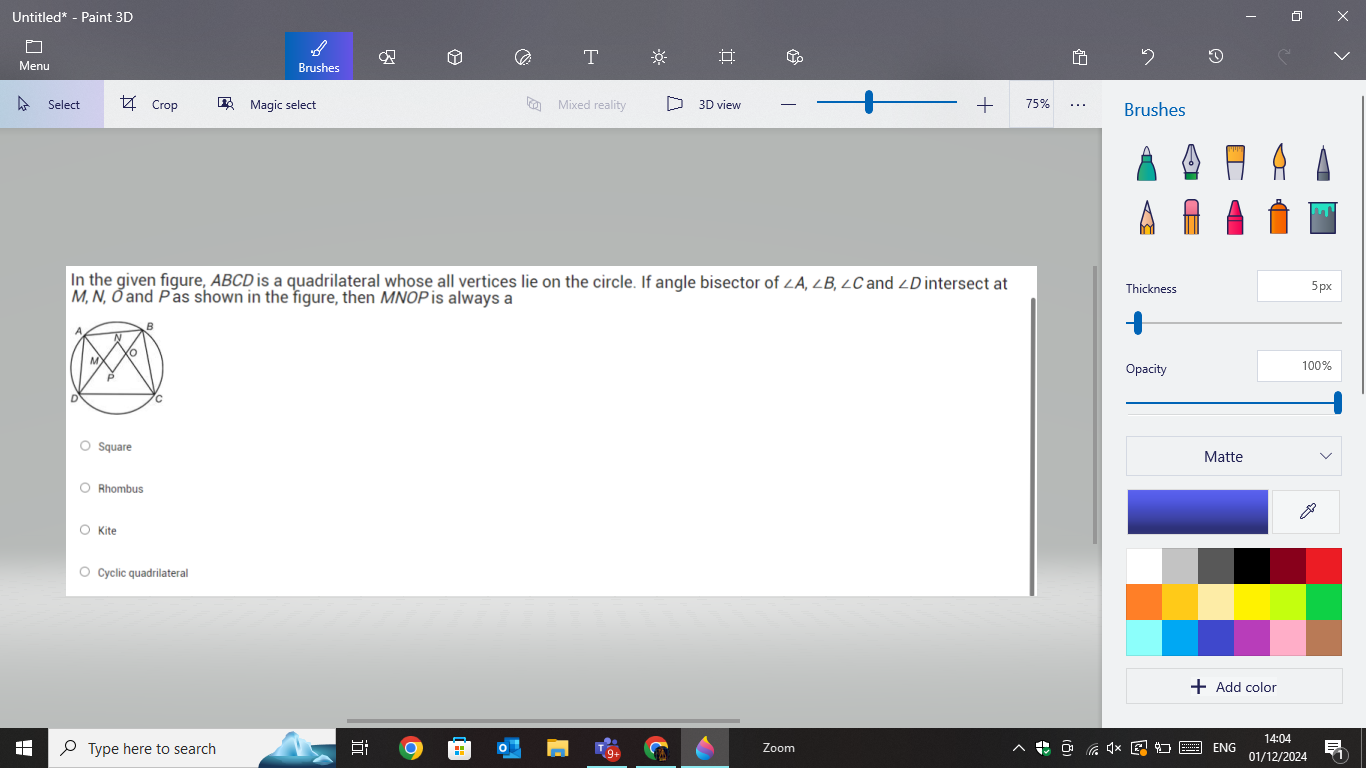
Task: Open the Effects tool
Action: 659,57
